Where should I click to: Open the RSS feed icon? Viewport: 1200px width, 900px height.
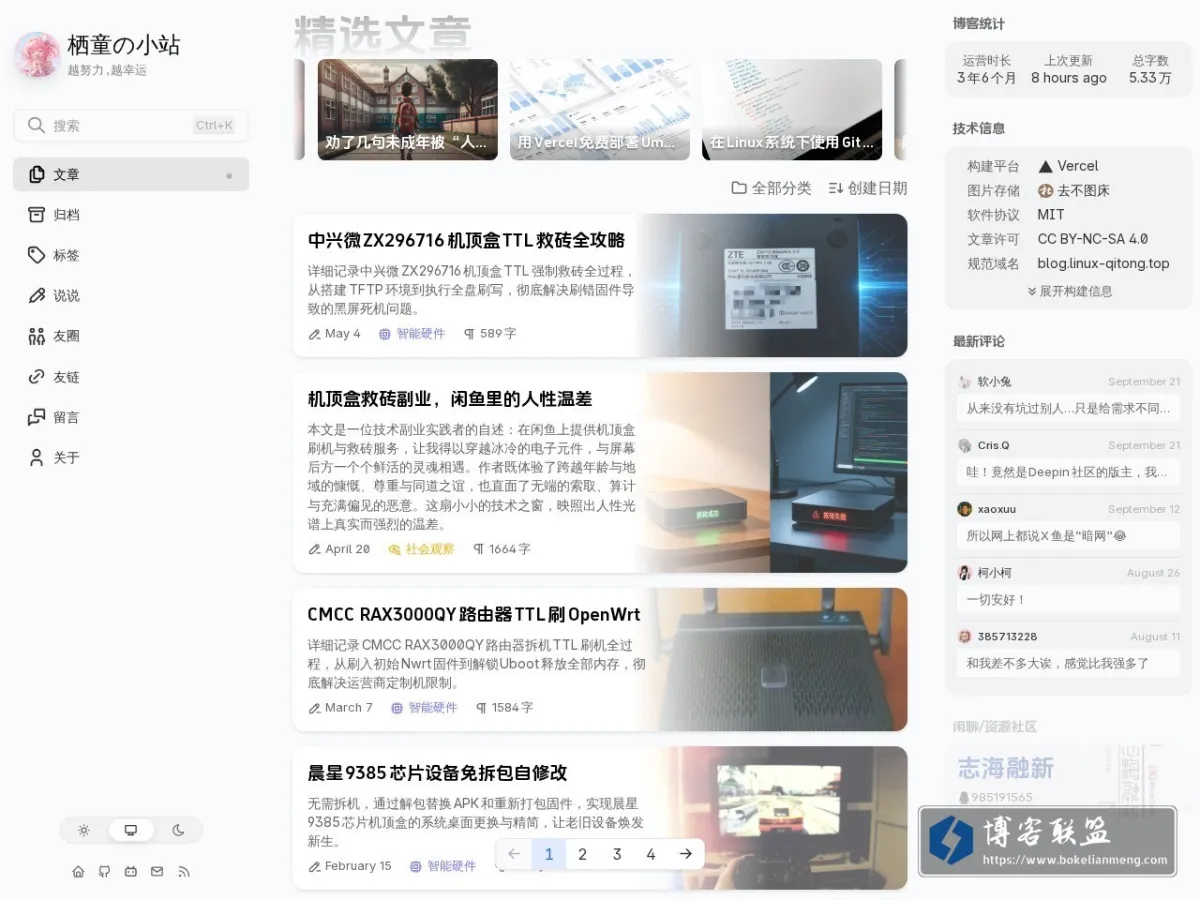click(x=184, y=872)
